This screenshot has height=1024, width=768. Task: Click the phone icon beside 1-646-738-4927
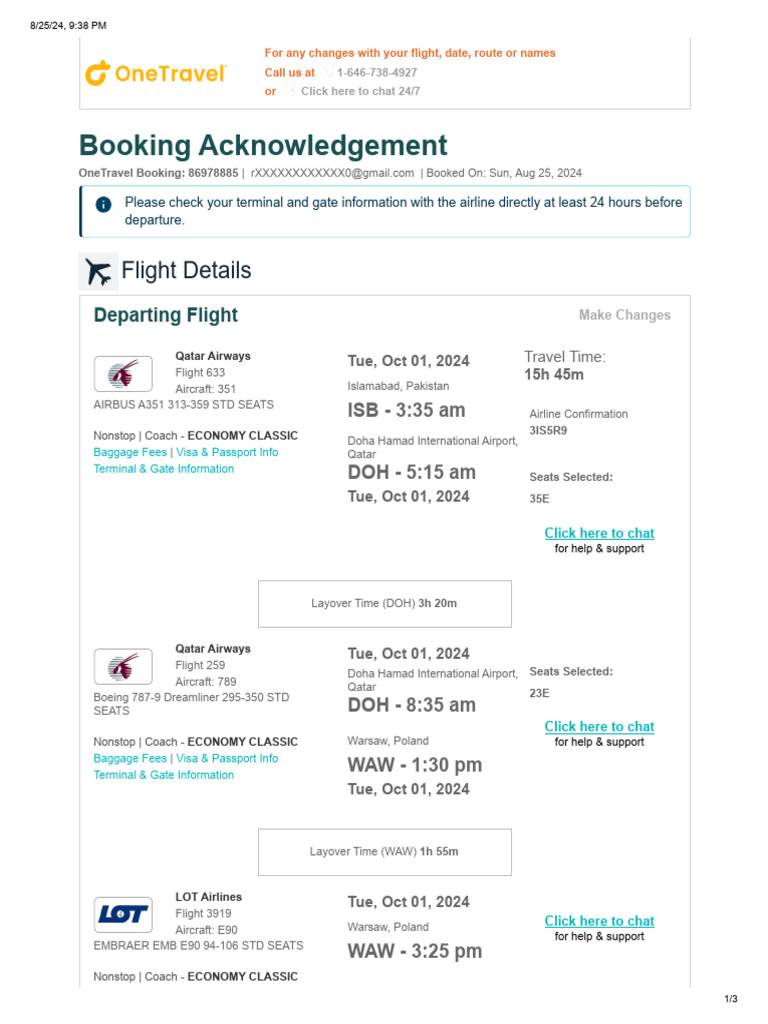[327, 73]
